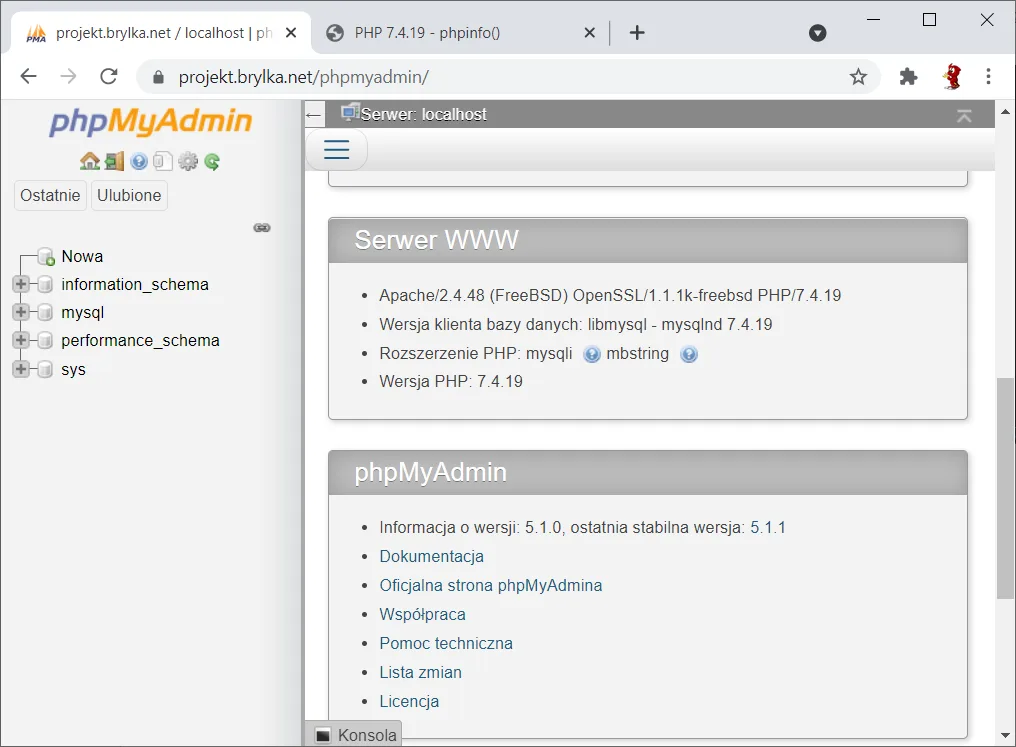Image resolution: width=1016 pixels, height=747 pixels.
Task: Click the Serwer WWW panel header
Action: click(x=648, y=240)
